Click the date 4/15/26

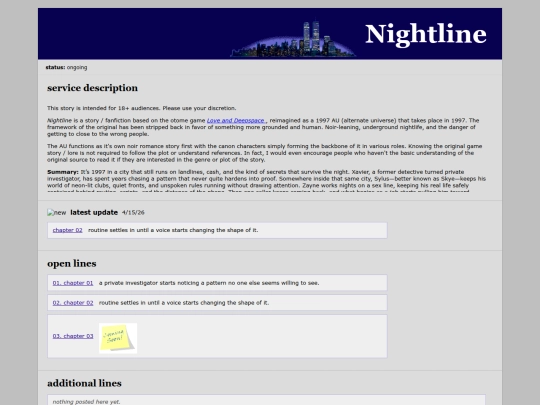click(133, 212)
